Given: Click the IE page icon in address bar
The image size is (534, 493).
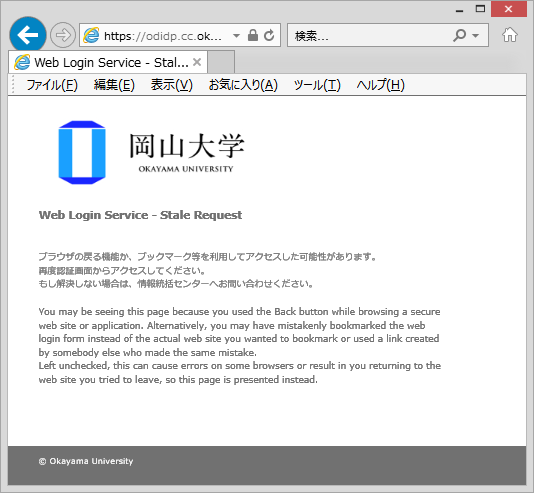Looking at the screenshot, I should (x=91, y=35).
